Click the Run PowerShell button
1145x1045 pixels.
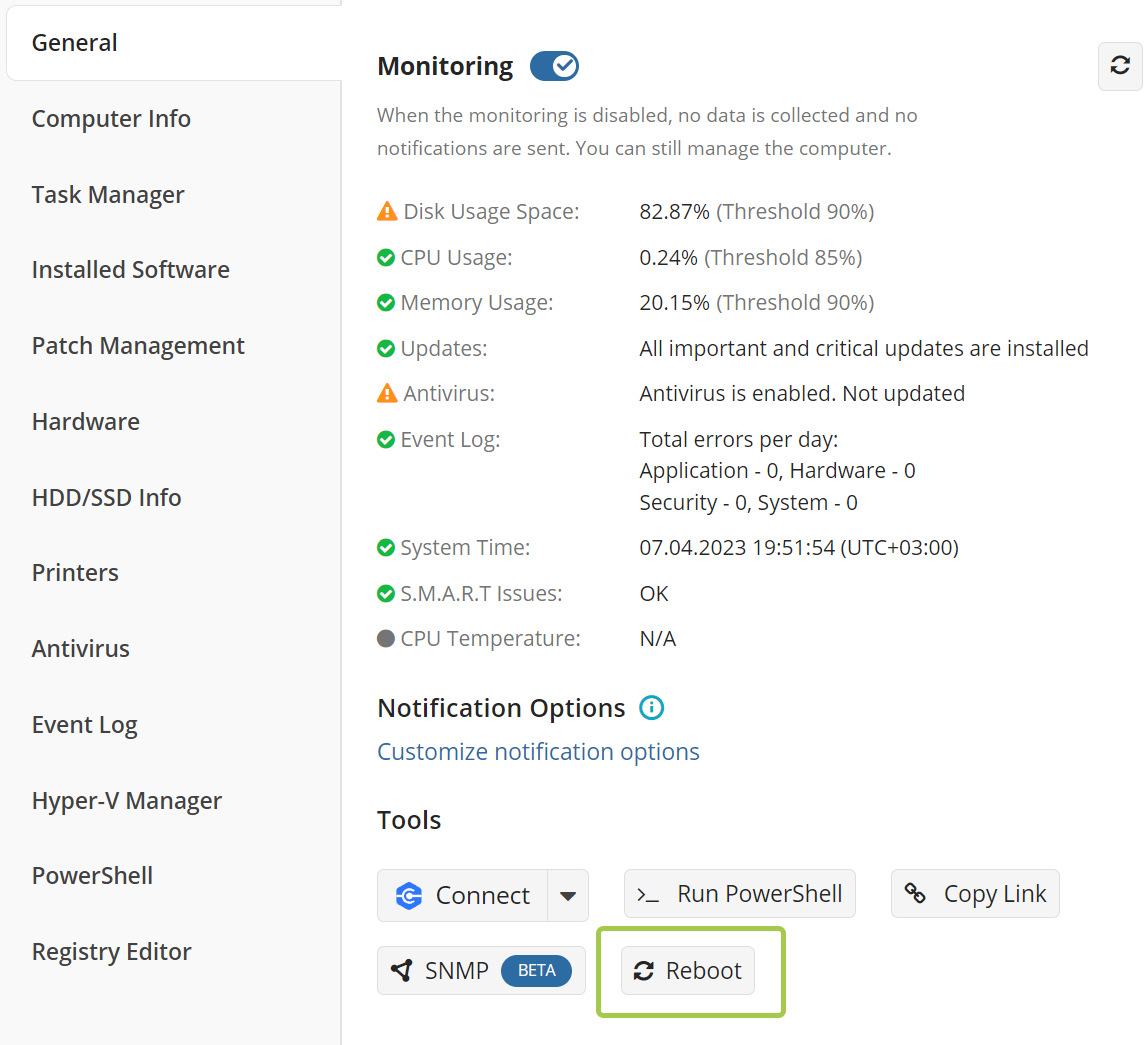[x=740, y=893]
